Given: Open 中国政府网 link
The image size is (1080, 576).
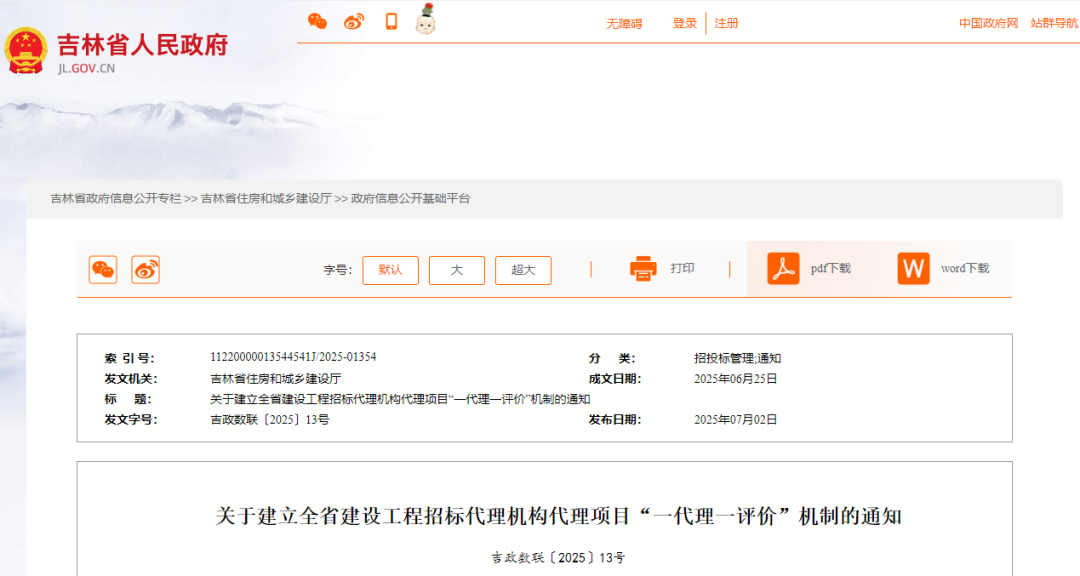Looking at the screenshot, I should [x=988, y=23].
